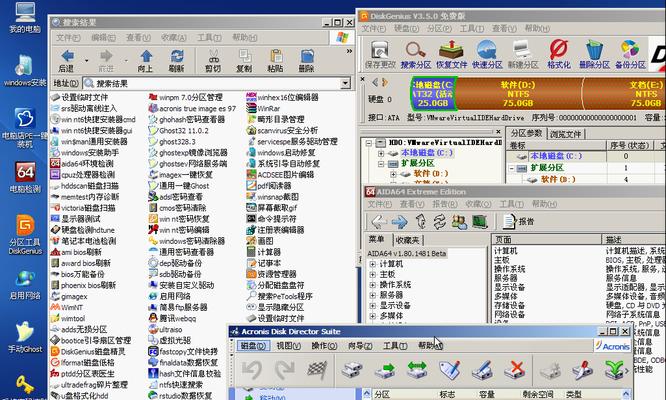Click Acronis commit checkered flag icon
666x400 pixels.
[x=316, y=370]
